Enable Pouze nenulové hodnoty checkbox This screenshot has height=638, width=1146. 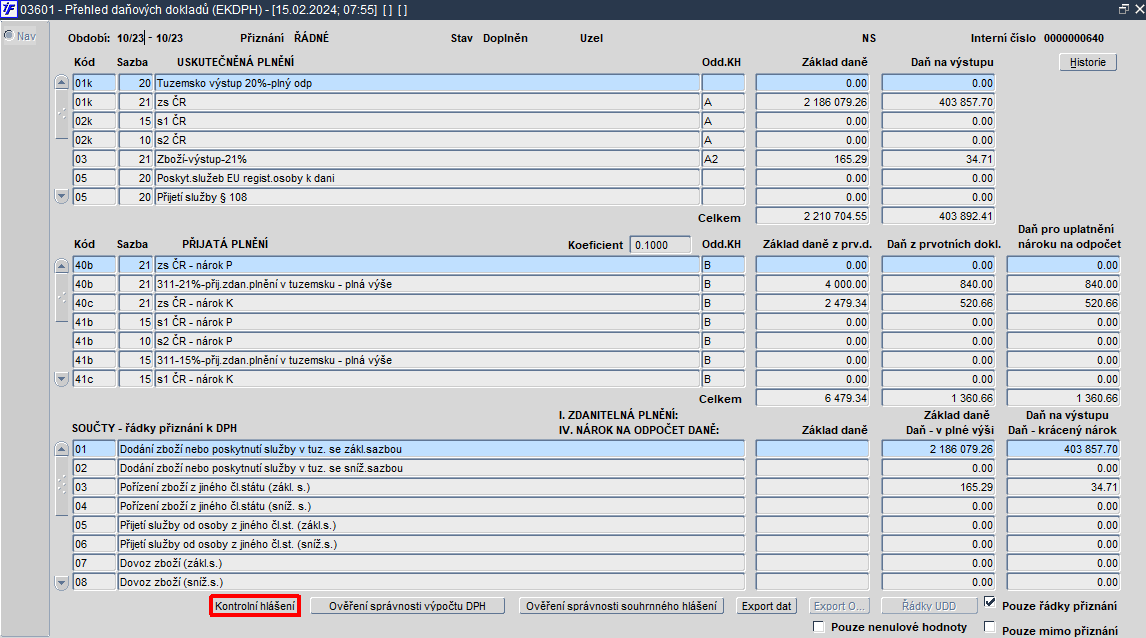[x=819, y=627]
